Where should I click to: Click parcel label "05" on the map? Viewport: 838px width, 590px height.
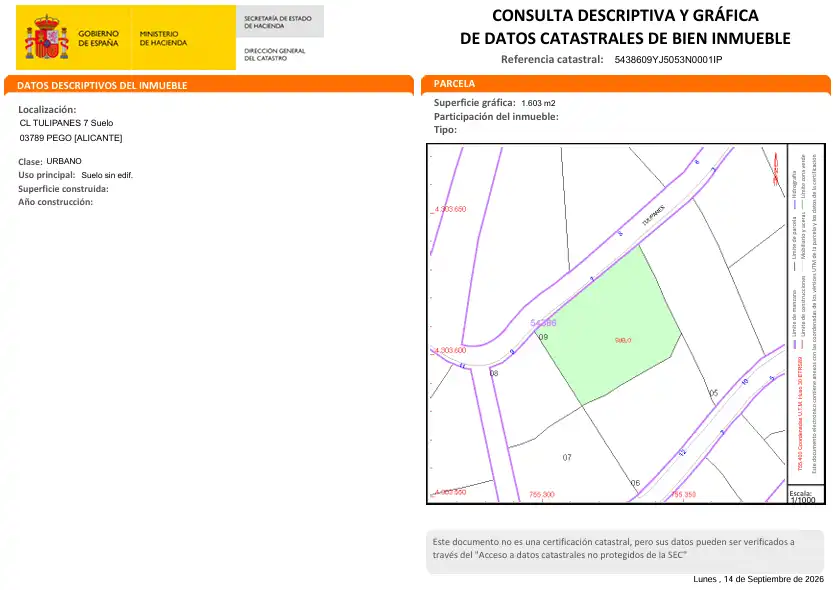pos(713,393)
